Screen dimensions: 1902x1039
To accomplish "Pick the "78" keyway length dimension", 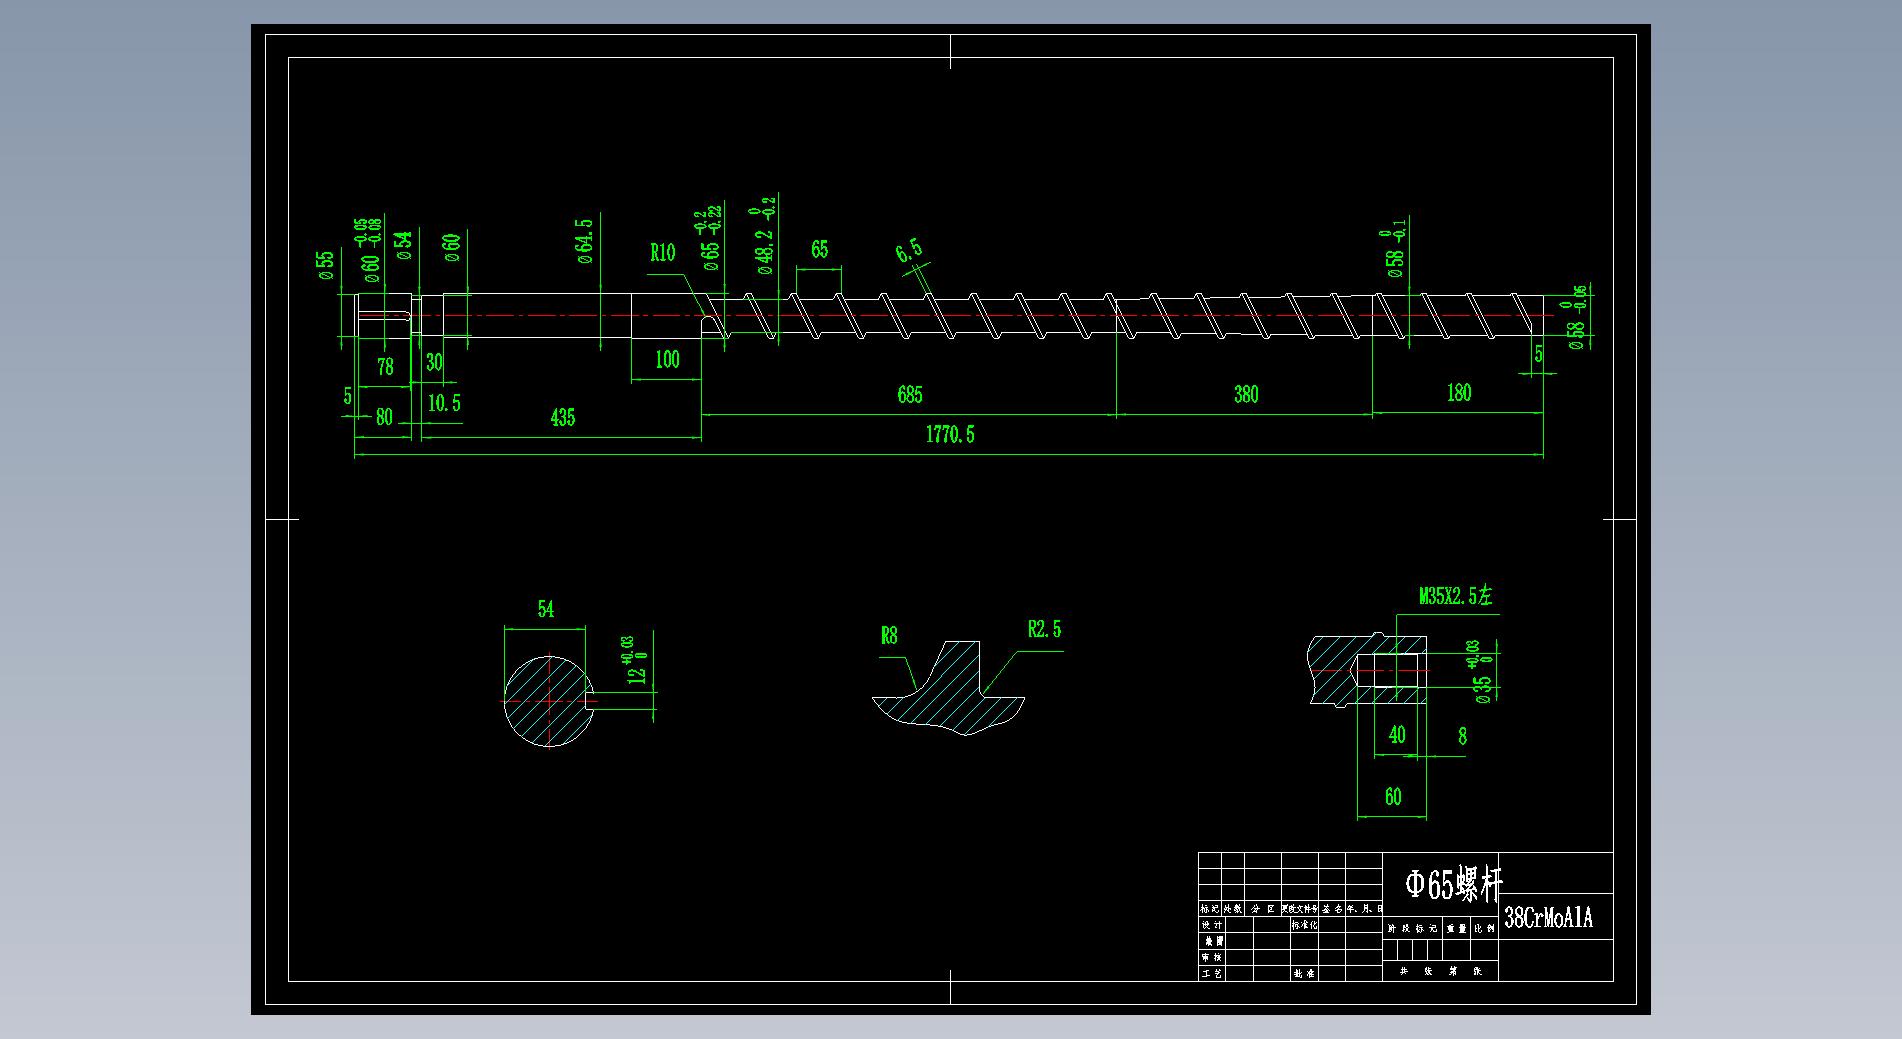I will [x=385, y=367].
